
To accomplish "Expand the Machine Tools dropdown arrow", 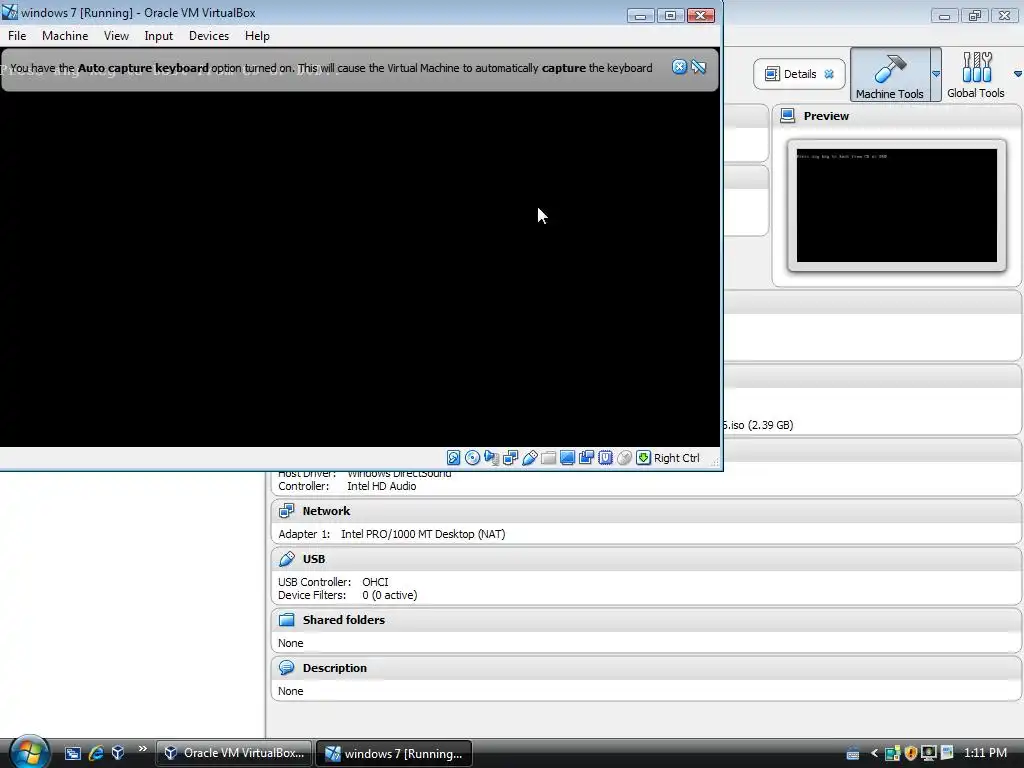I will [x=936, y=74].
